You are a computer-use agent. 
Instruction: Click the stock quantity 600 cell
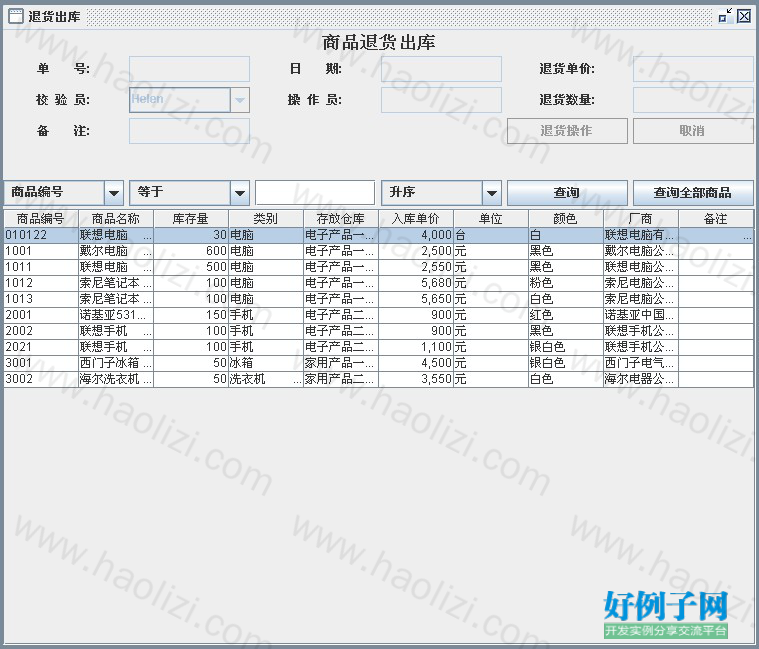(191, 251)
